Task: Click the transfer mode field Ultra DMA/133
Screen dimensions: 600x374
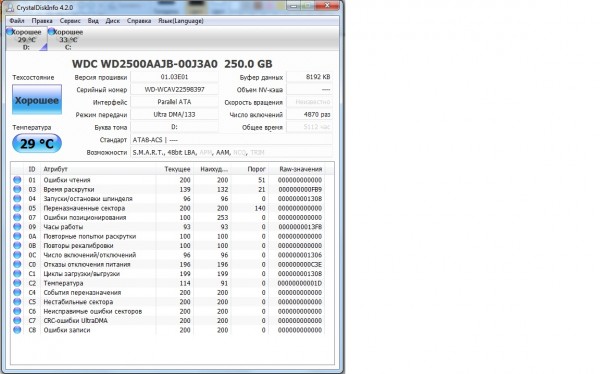Action: pyautogui.click(x=174, y=114)
